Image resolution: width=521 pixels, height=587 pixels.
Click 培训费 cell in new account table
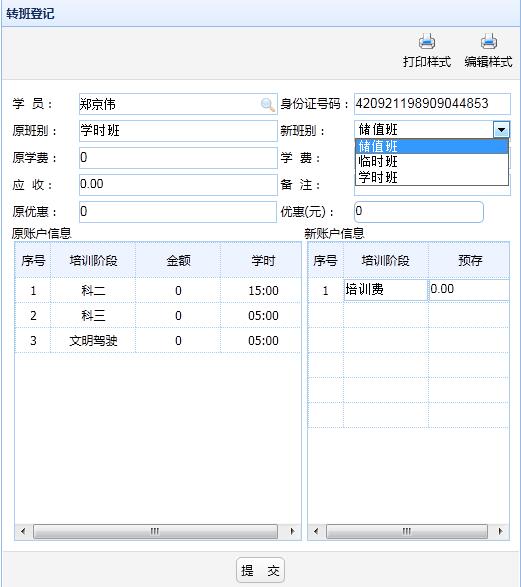(x=386, y=289)
